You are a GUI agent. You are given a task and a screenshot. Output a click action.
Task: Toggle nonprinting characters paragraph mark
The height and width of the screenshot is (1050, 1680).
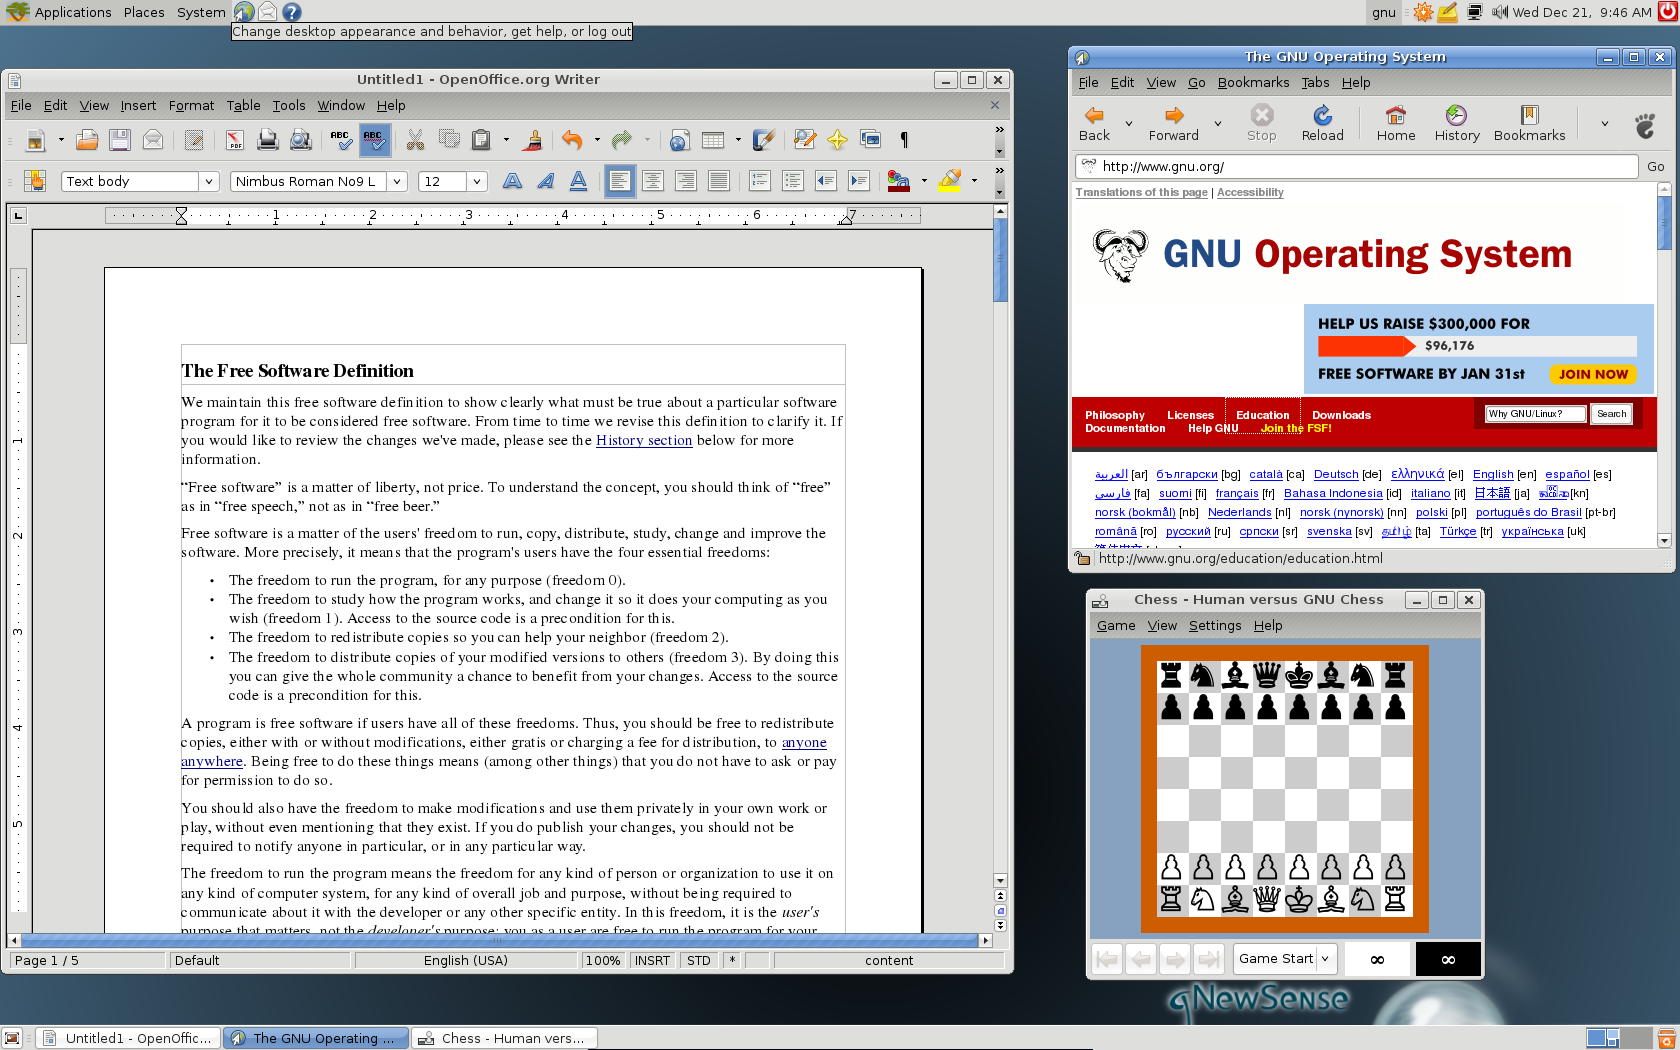point(904,140)
